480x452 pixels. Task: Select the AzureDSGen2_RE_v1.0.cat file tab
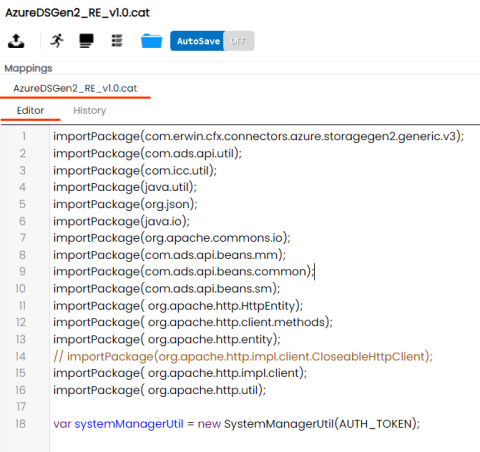pos(75,88)
